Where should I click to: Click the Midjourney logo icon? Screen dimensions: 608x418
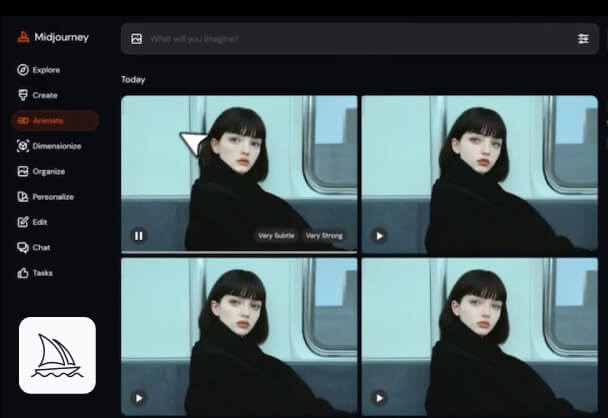coord(22,38)
